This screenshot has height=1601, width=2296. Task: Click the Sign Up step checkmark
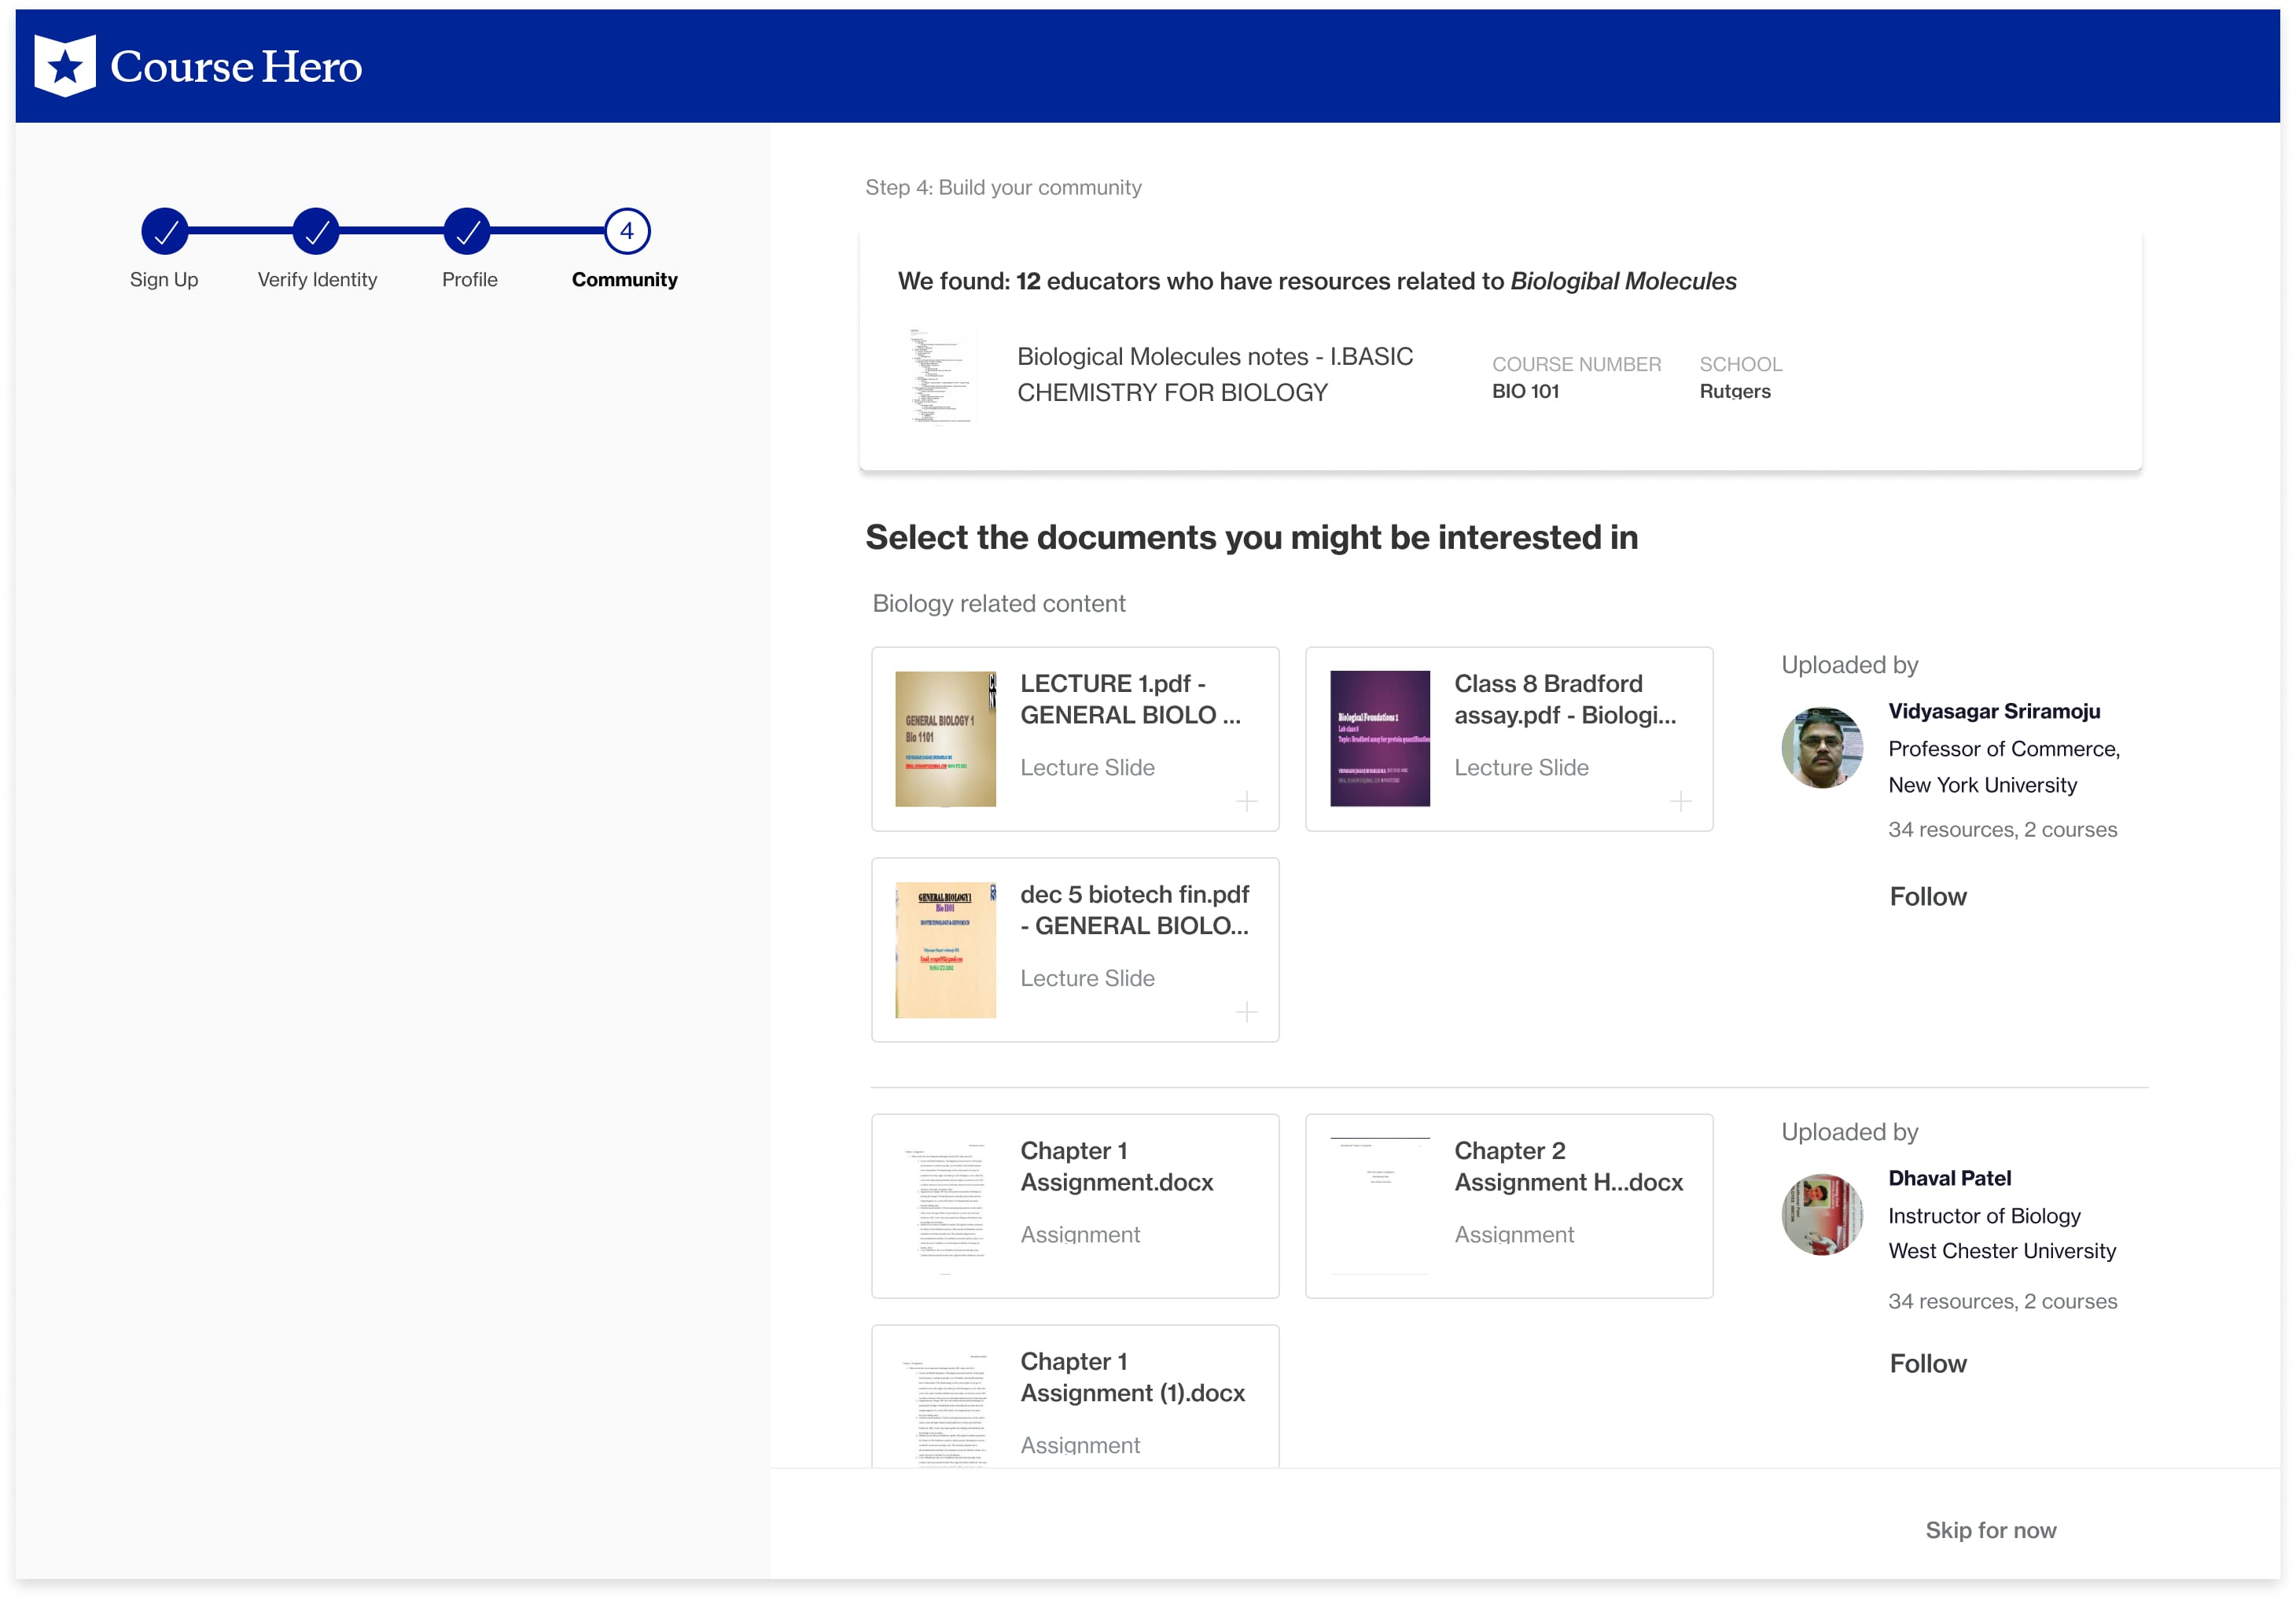(165, 232)
